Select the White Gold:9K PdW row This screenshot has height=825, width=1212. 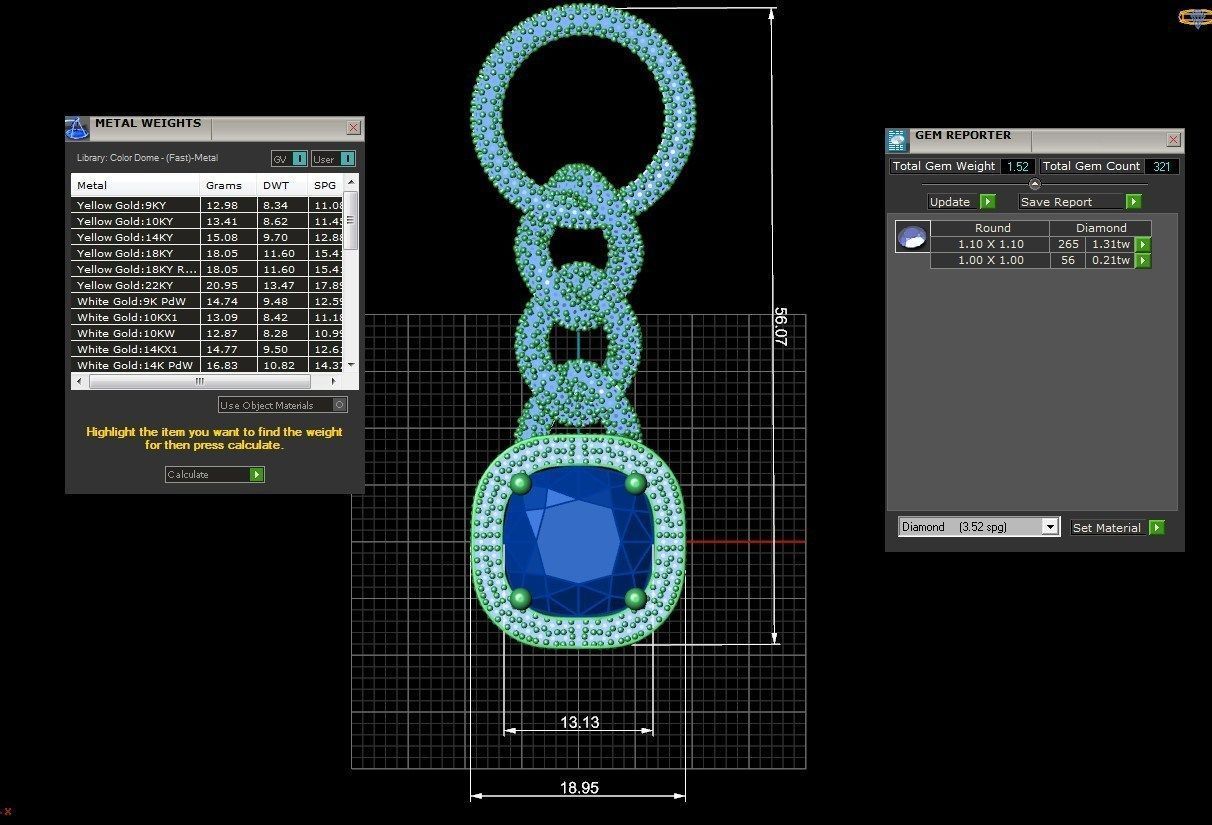207,301
